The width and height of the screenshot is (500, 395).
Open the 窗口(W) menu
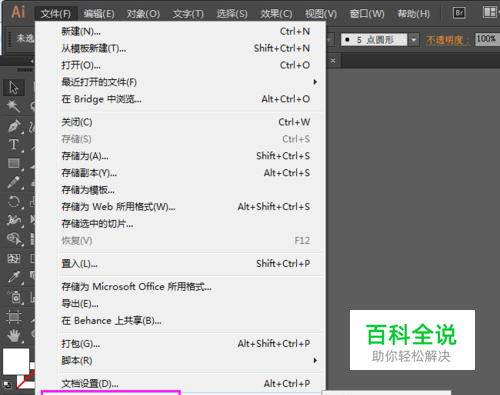pyautogui.click(x=367, y=14)
